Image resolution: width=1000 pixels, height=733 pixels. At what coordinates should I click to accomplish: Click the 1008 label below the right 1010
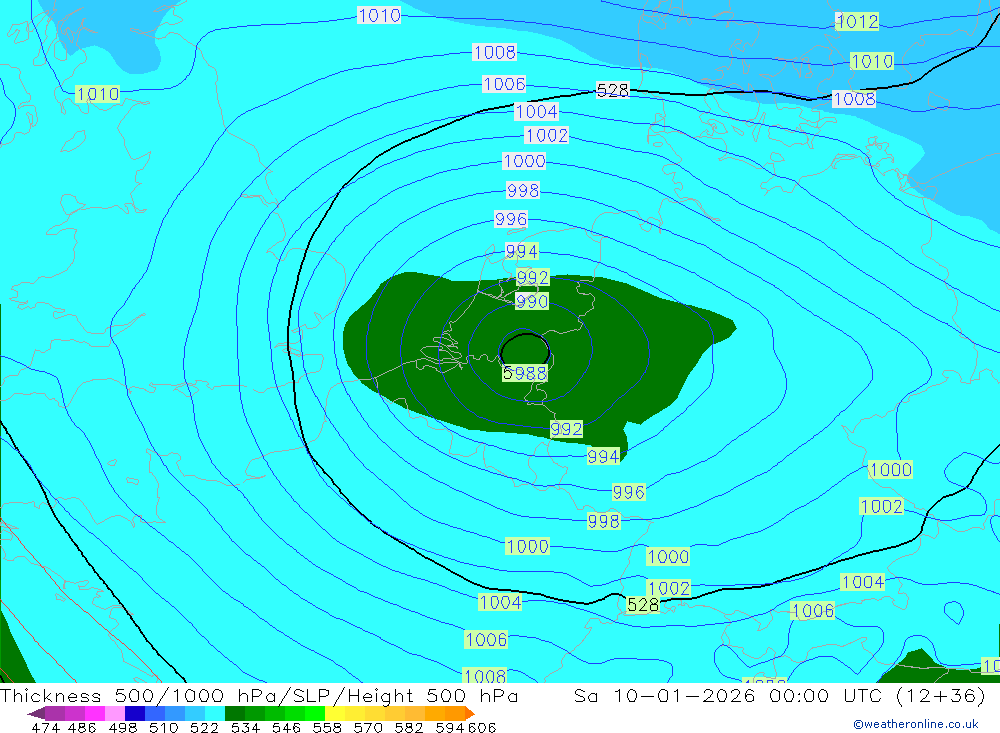[x=855, y=99]
